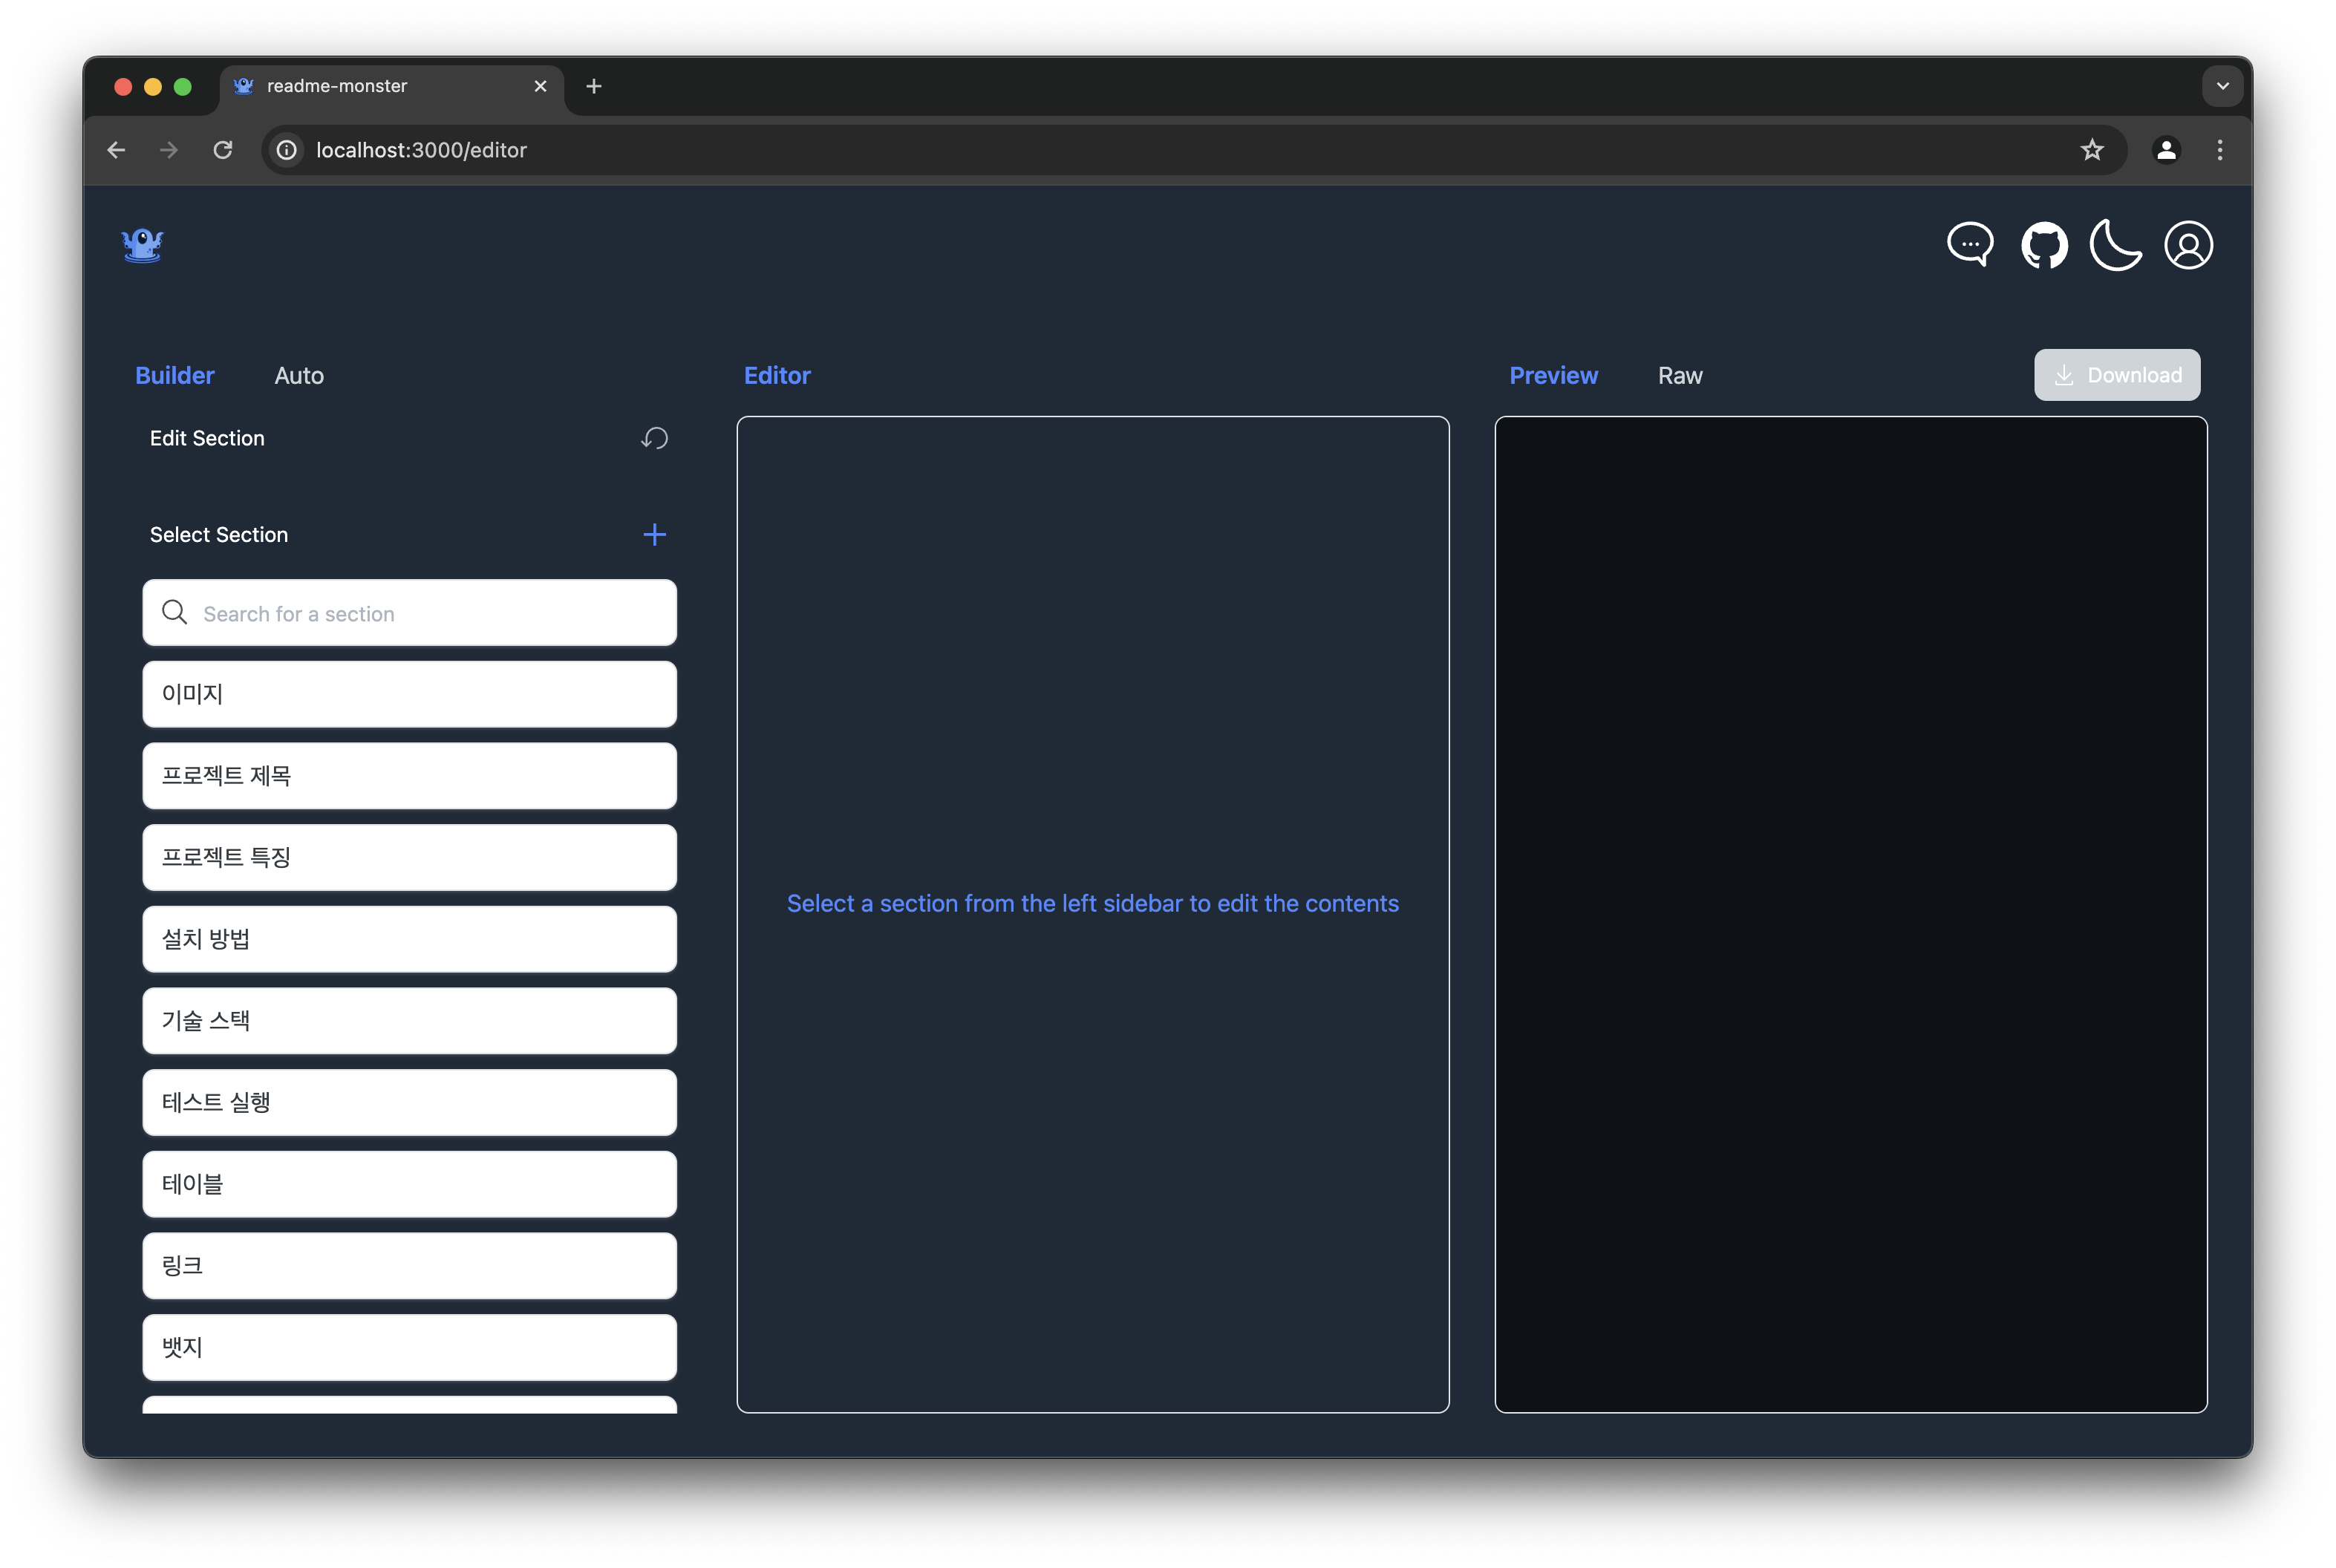Open the user profile icon
The width and height of the screenshot is (2336, 1568).
coord(2188,245)
